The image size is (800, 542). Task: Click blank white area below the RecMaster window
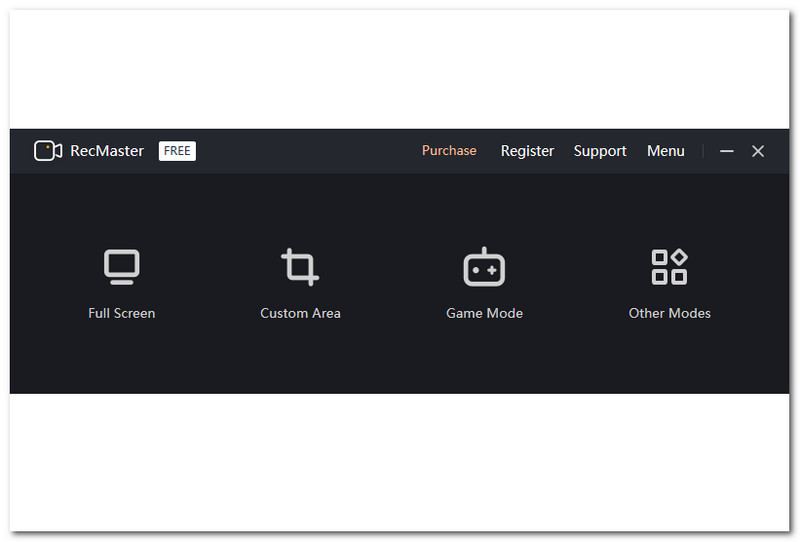point(400,460)
